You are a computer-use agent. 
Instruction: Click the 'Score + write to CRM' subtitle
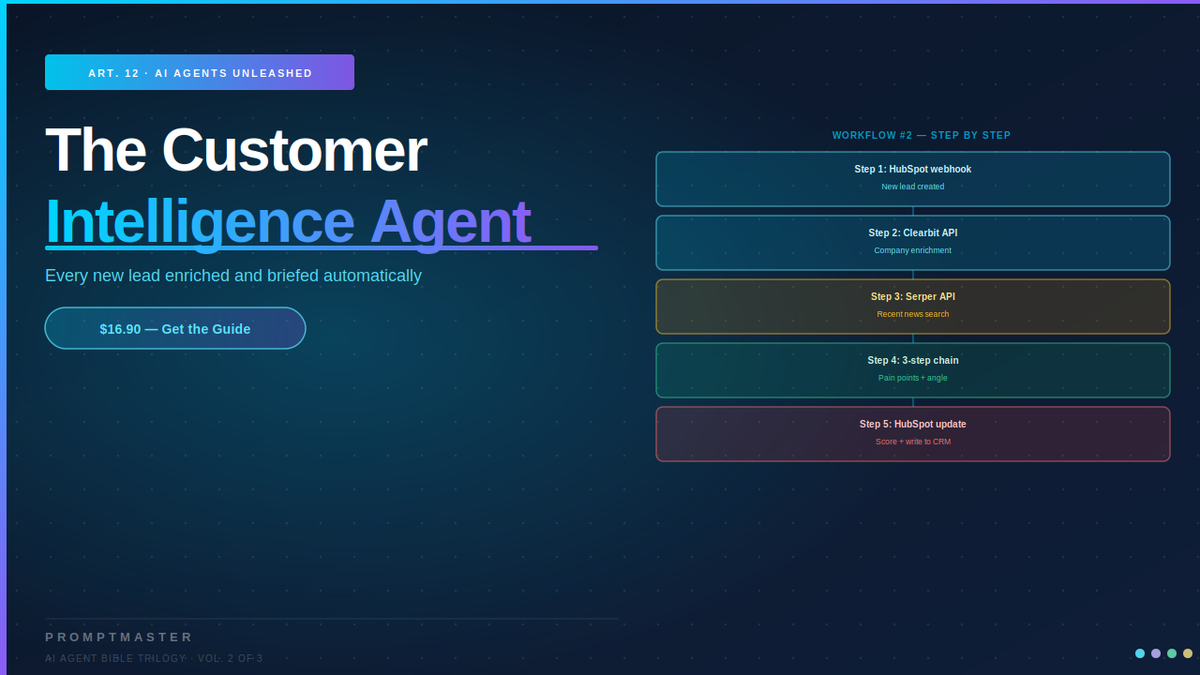click(913, 441)
